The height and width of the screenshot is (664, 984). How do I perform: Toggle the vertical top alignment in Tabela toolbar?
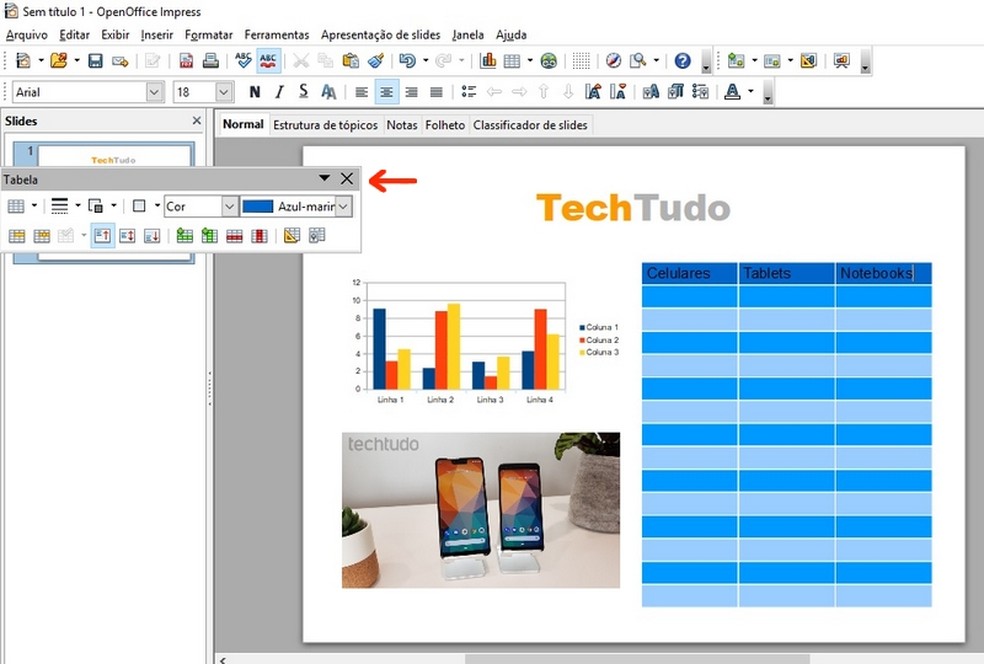click(103, 235)
